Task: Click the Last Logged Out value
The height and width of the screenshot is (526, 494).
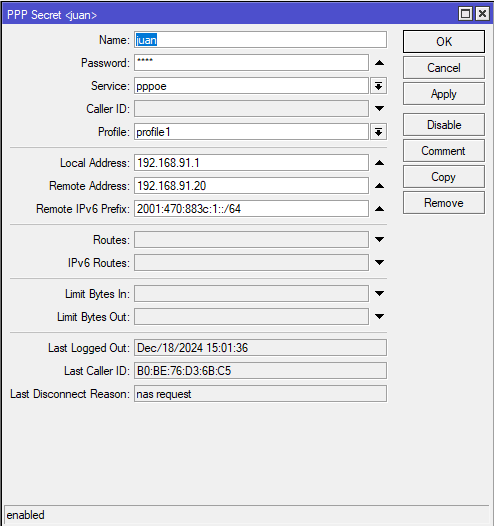Action: (260, 348)
